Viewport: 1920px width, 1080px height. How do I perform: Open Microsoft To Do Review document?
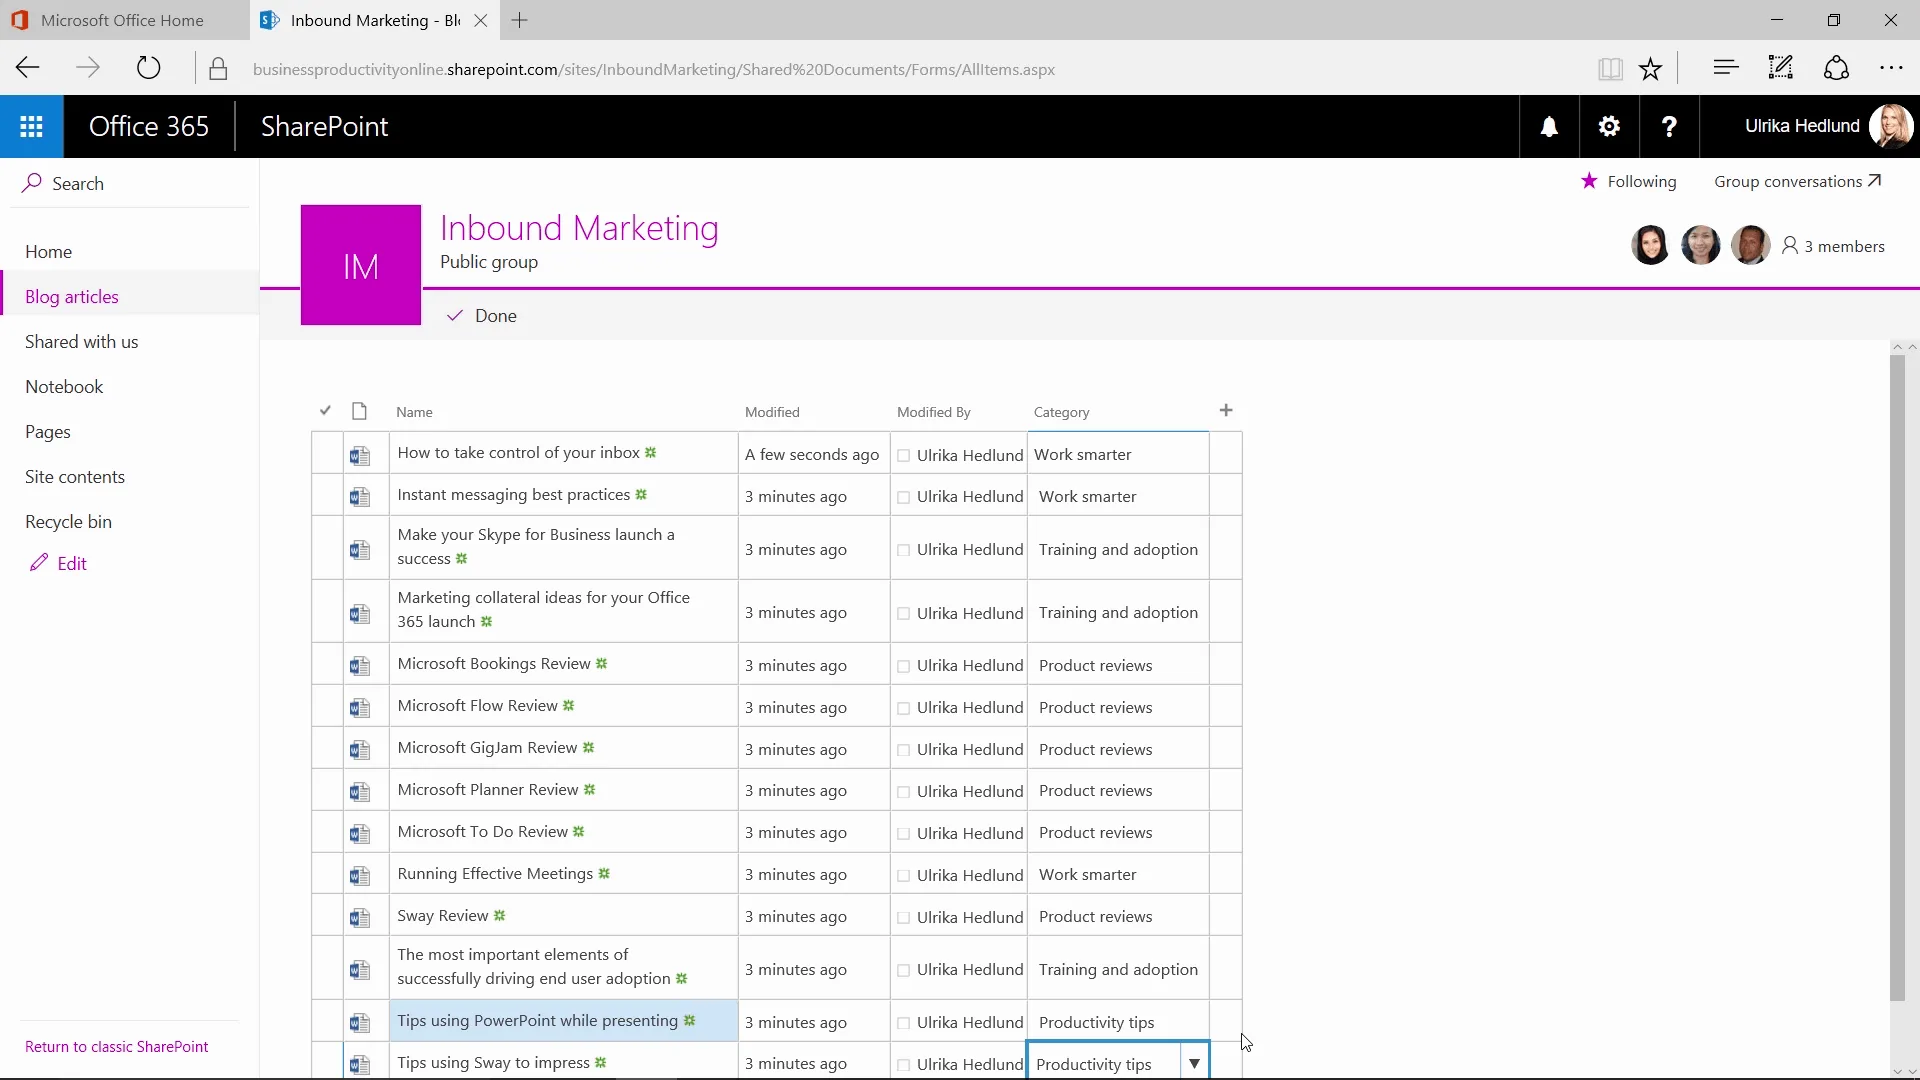pyautogui.click(x=483, y=831)
